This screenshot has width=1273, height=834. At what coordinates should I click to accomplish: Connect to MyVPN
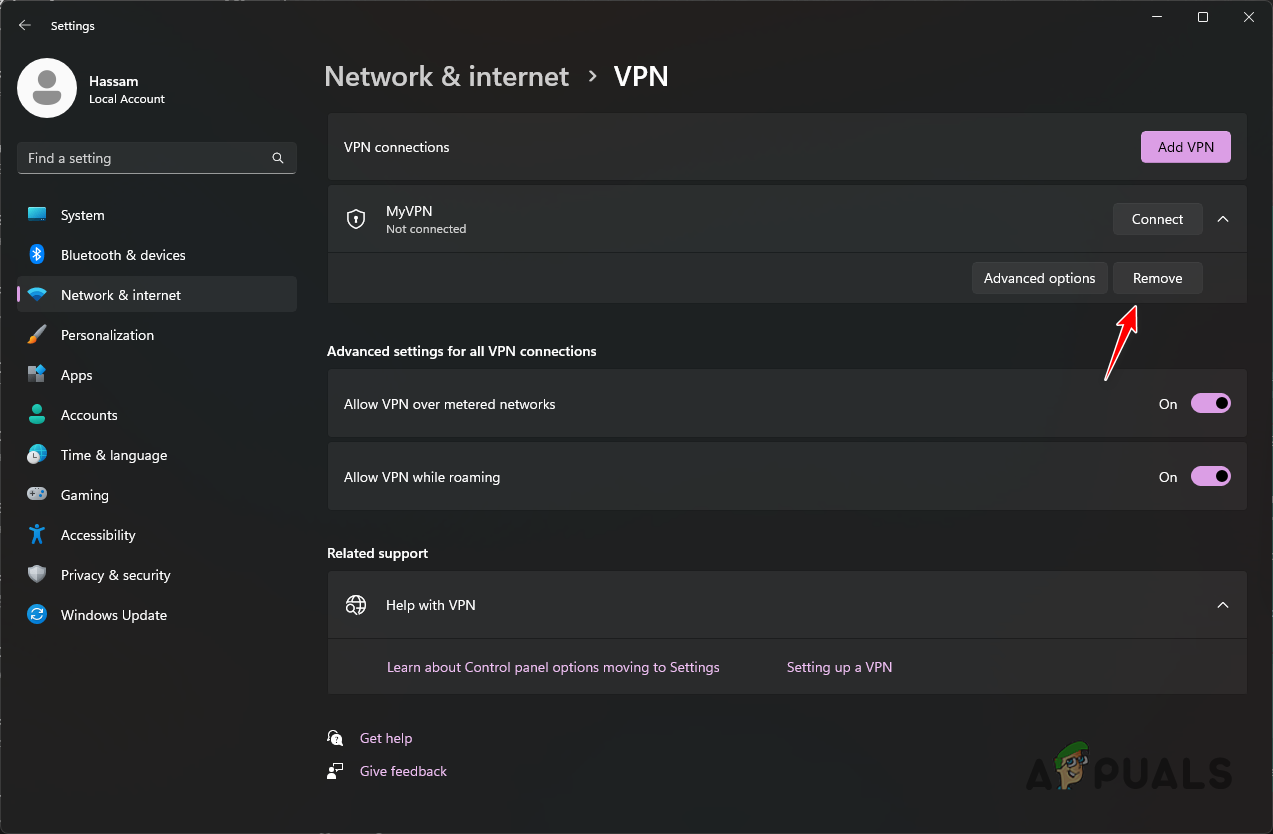(x=1157, y=218)
